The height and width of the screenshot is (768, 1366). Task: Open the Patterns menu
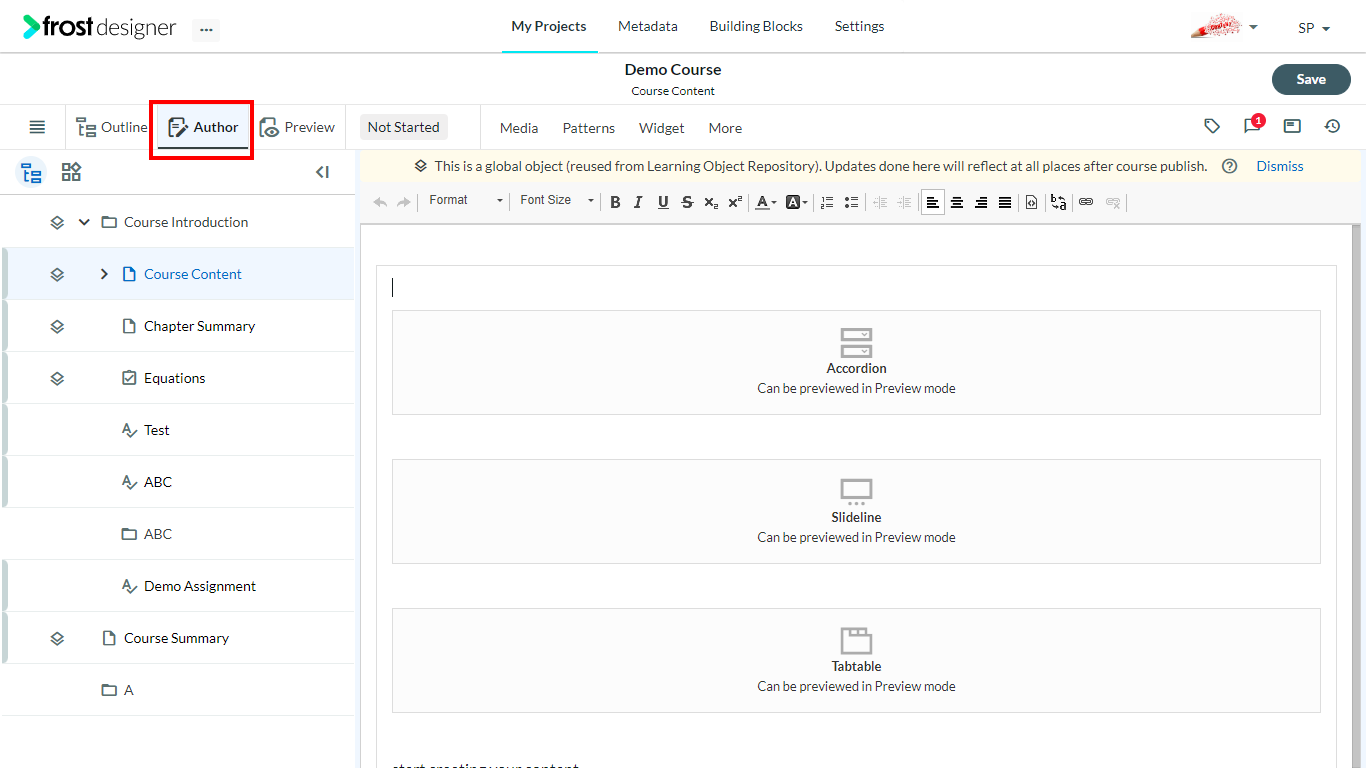click(x=589, y=128)
